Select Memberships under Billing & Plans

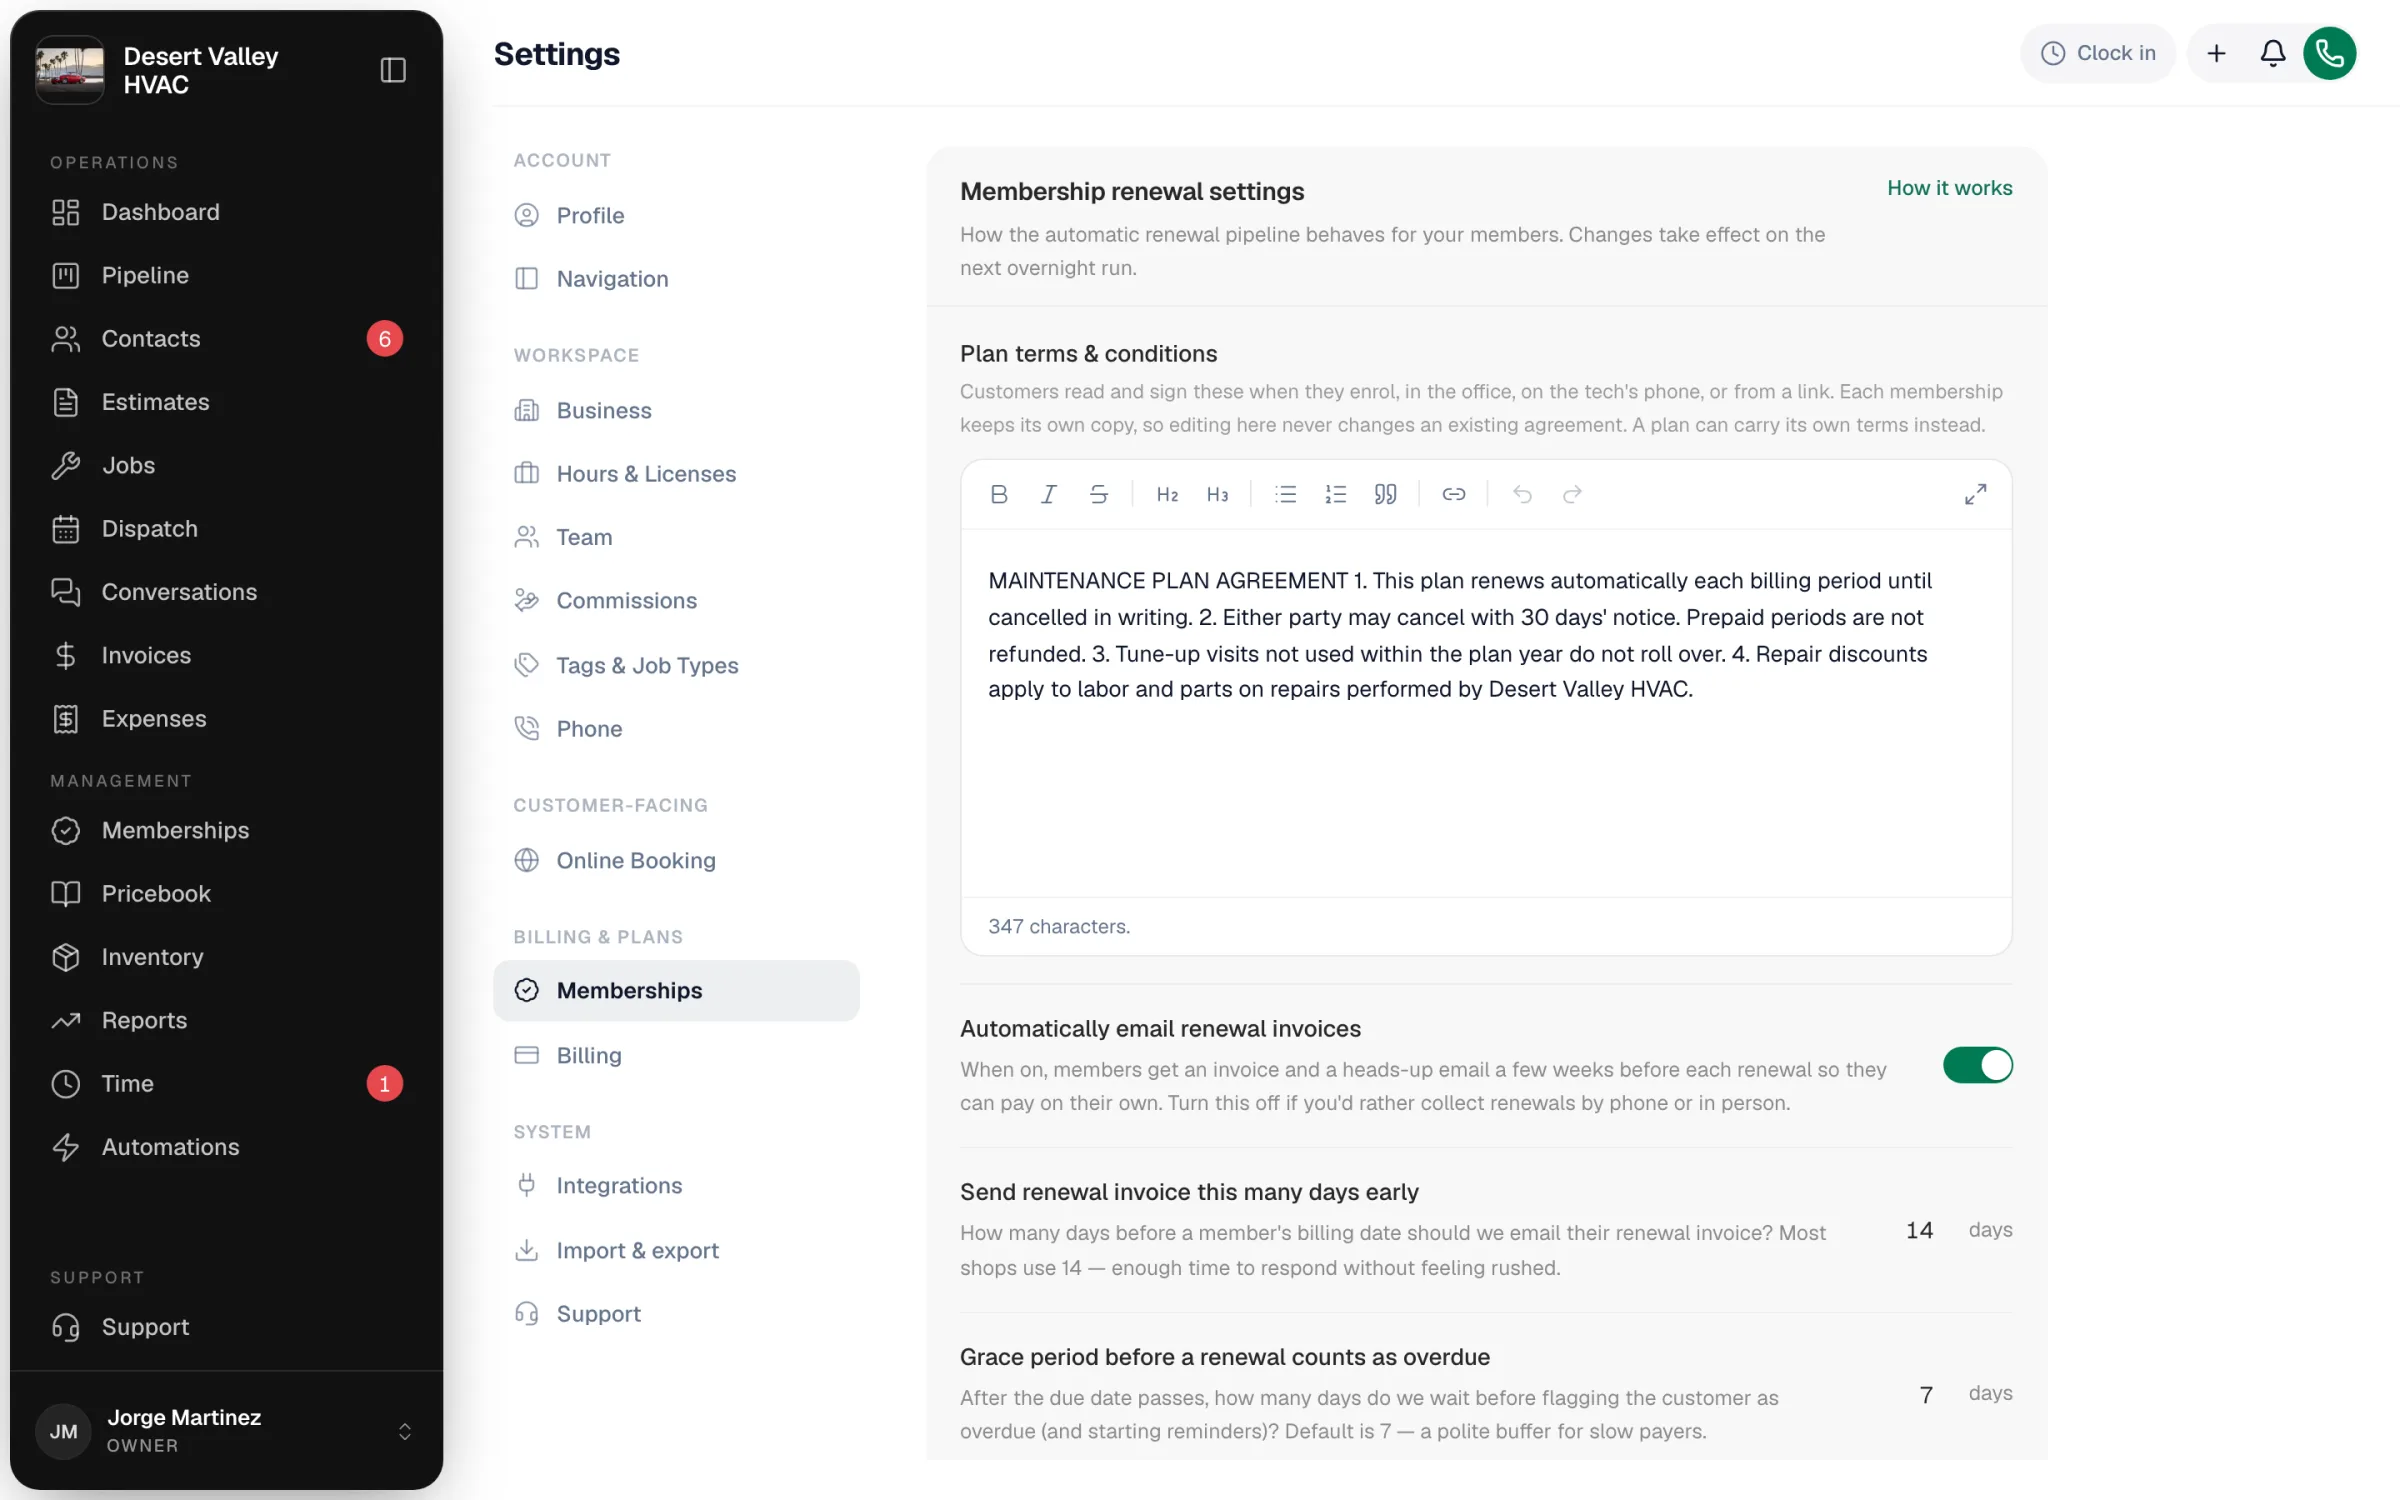pos(676,990)
